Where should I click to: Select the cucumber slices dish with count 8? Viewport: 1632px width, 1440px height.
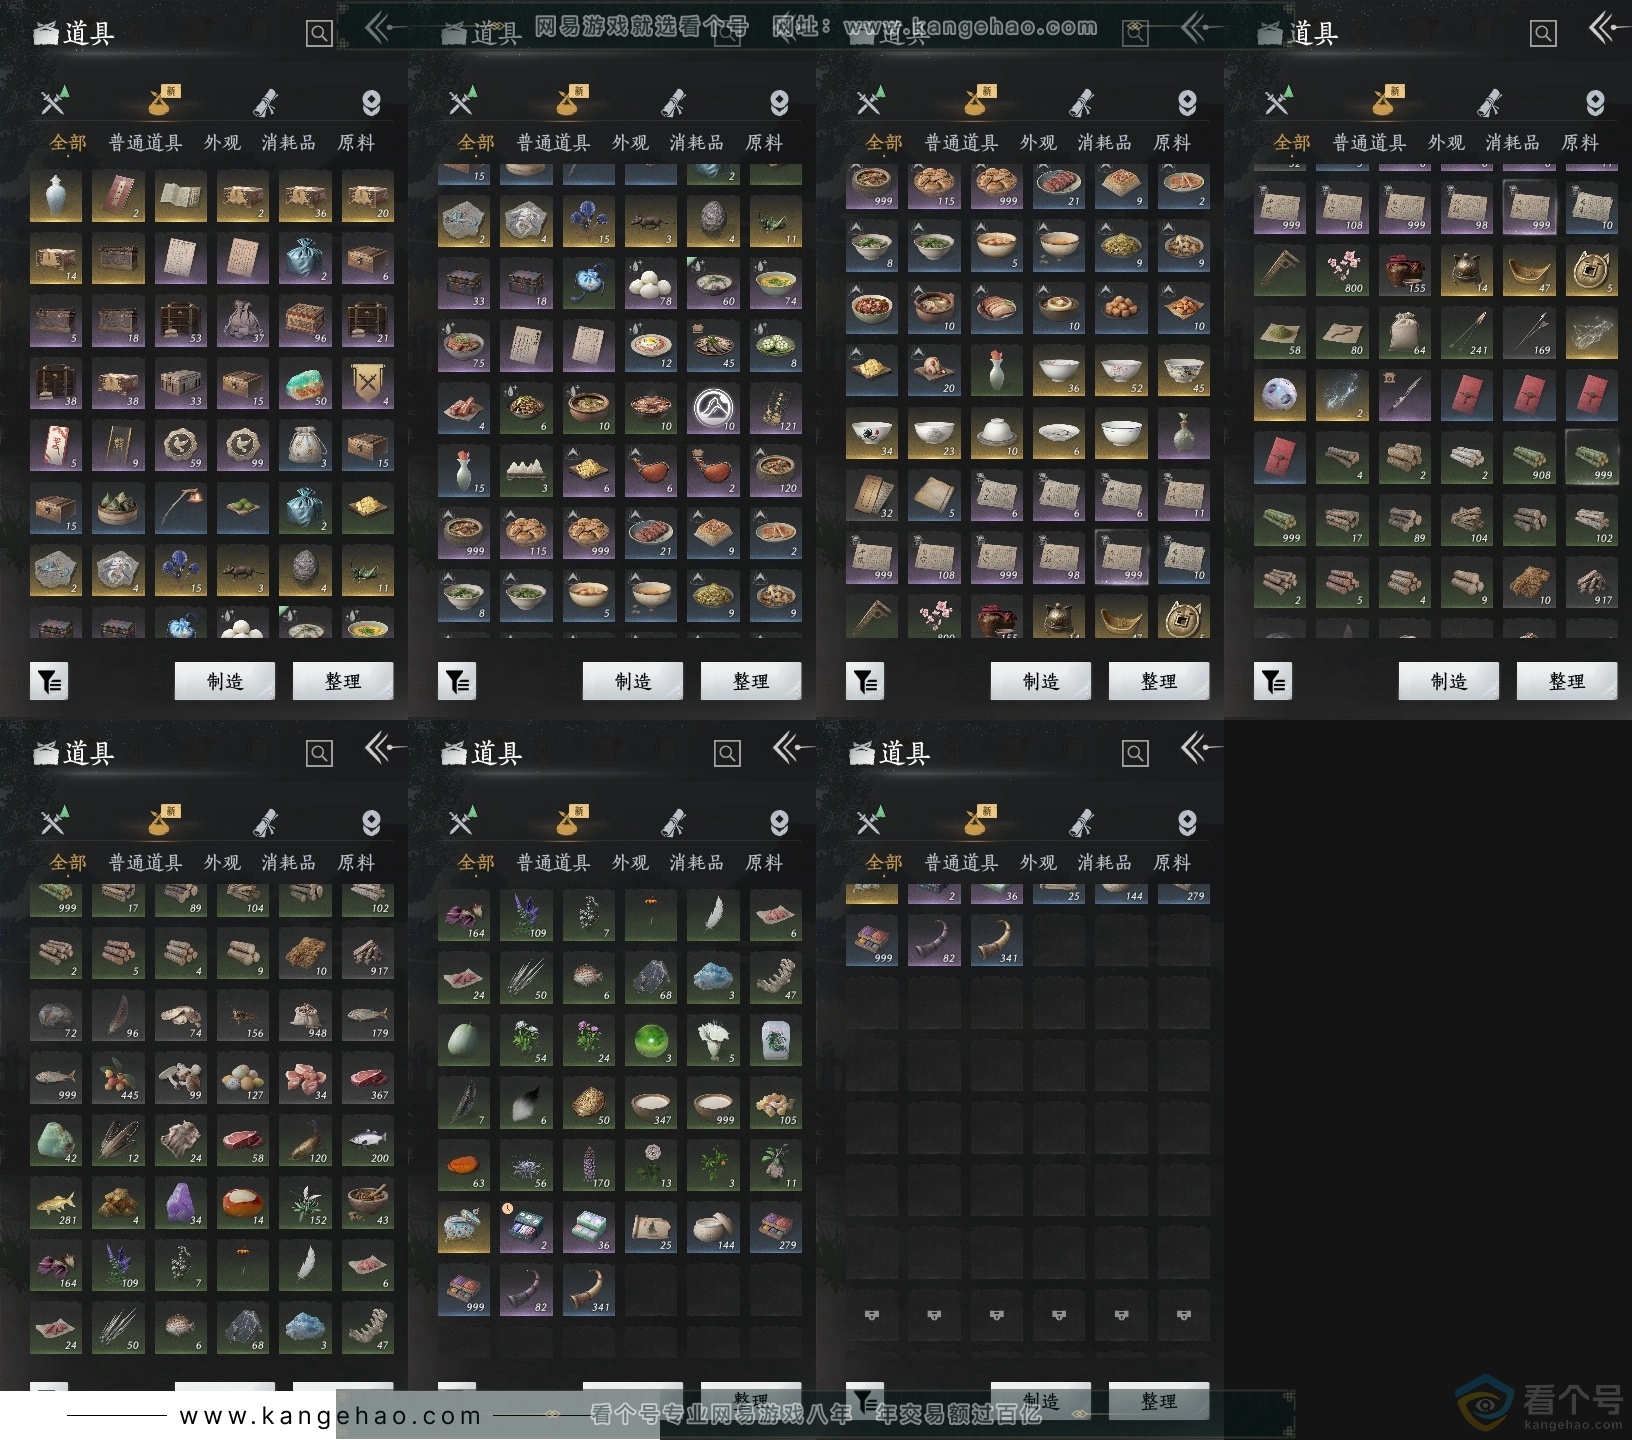coord(775,346)
